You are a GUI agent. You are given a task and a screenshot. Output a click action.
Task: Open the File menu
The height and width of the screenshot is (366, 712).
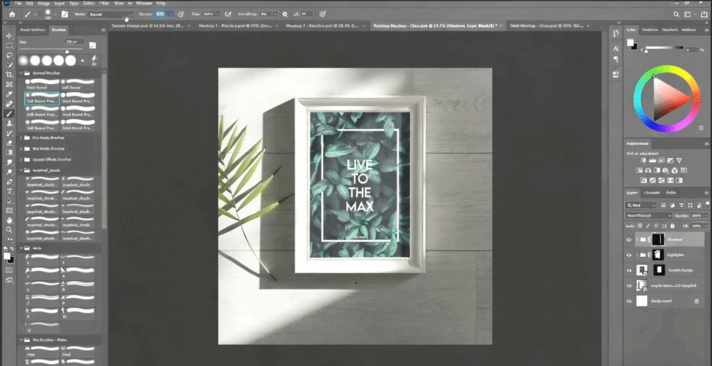(x=18, y=3)
